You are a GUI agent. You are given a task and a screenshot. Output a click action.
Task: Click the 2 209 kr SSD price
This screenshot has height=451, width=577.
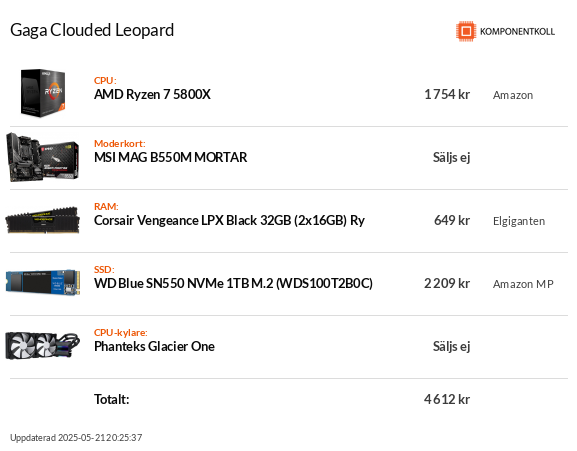(x=447, y=284)
